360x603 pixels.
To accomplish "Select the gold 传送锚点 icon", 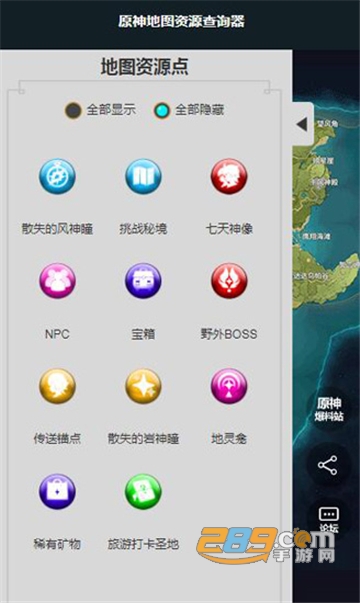I will [57, 386].
